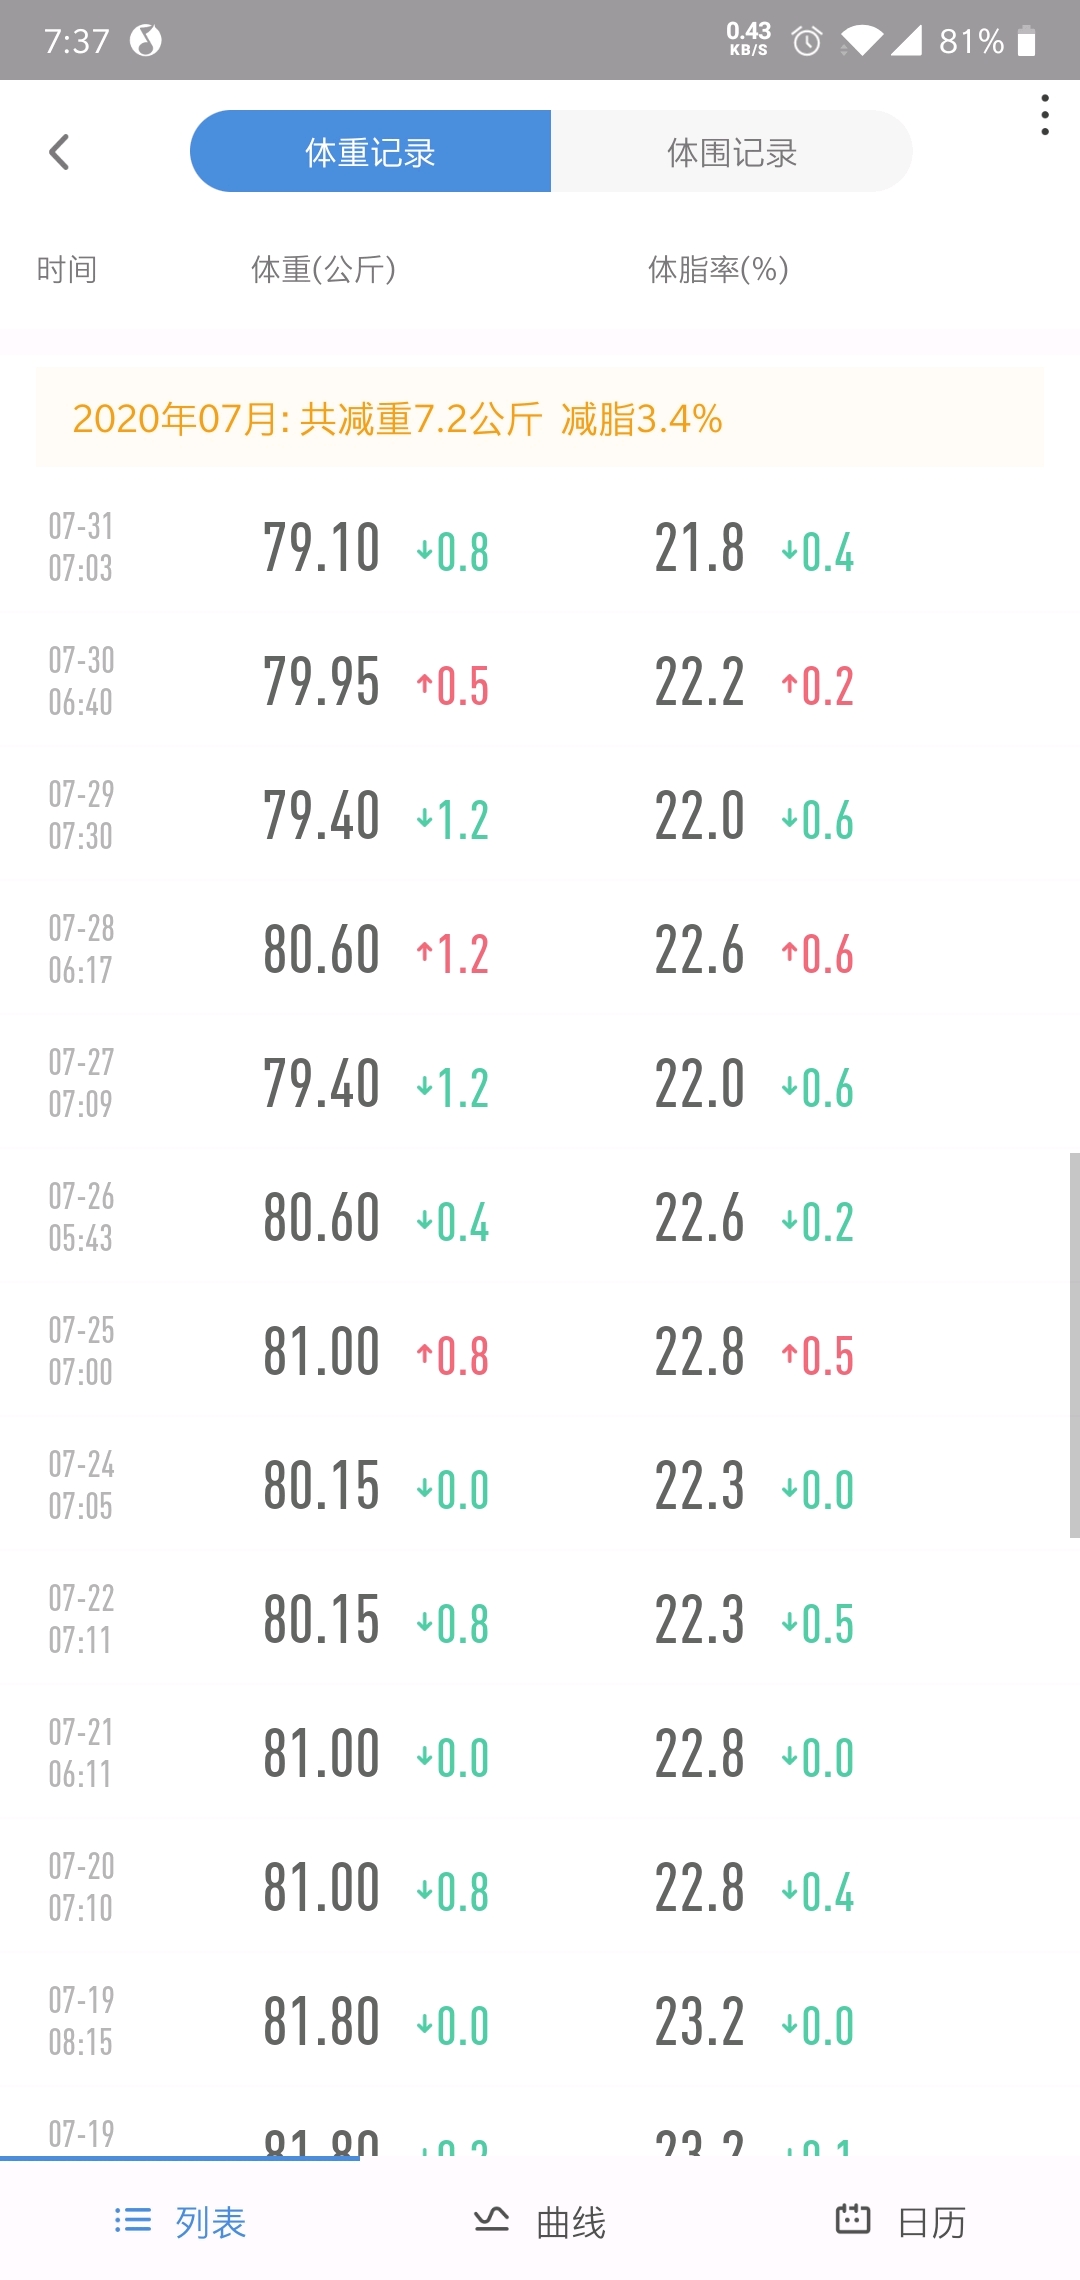Tap the 2020年07月 summary banner
Screen dimensions: 1080x2280
pyautogui.click(x=540, y=418)
